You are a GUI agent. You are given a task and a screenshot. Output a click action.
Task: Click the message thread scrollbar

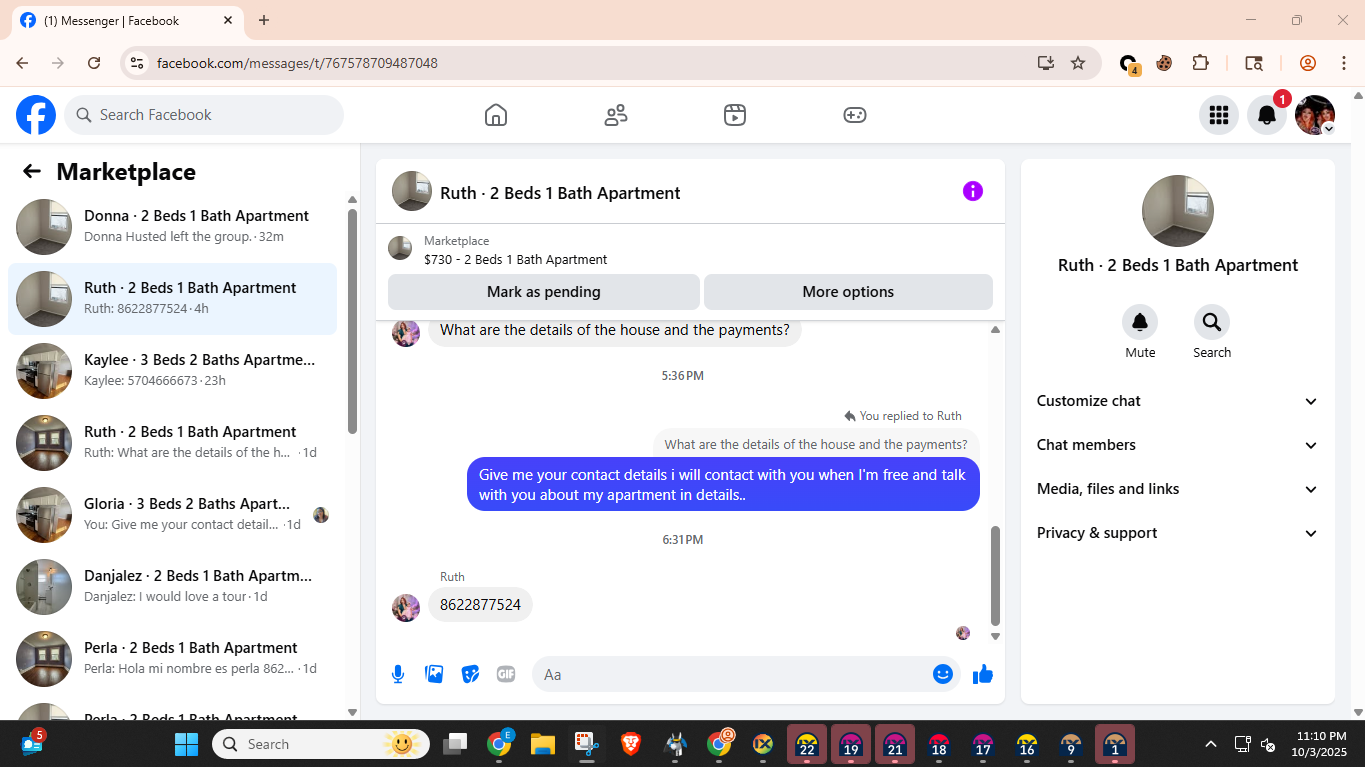click(x=995, y=575)
